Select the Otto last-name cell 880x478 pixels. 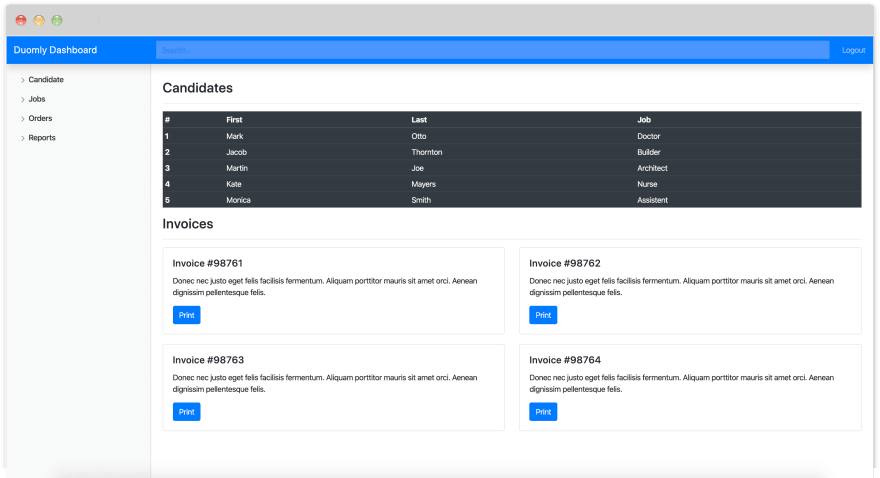[x=419, y=136]
